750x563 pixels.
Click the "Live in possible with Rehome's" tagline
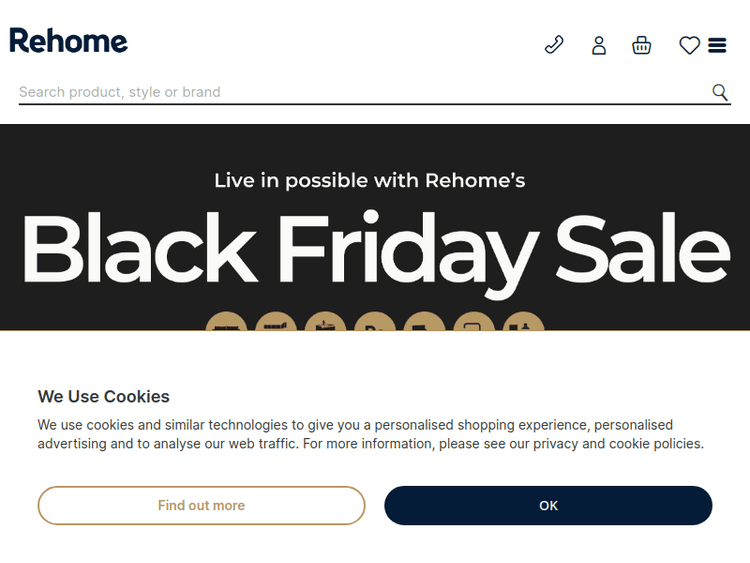click(370, 181)
